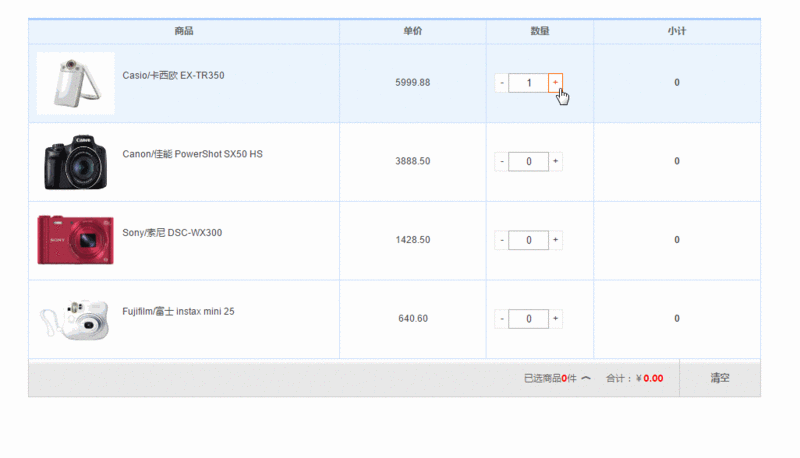Click product name Sony/索尼 DSC-WX300

[x=172, y=233]
